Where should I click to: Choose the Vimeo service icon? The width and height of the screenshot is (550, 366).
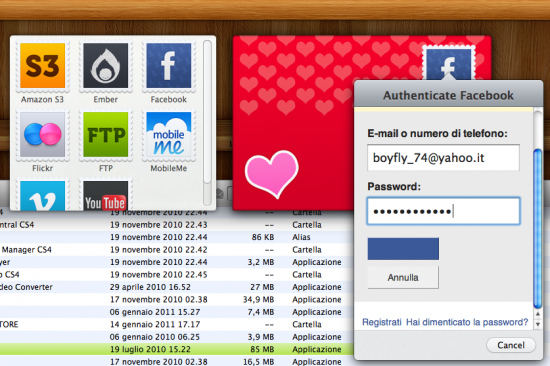pos(42,196)
